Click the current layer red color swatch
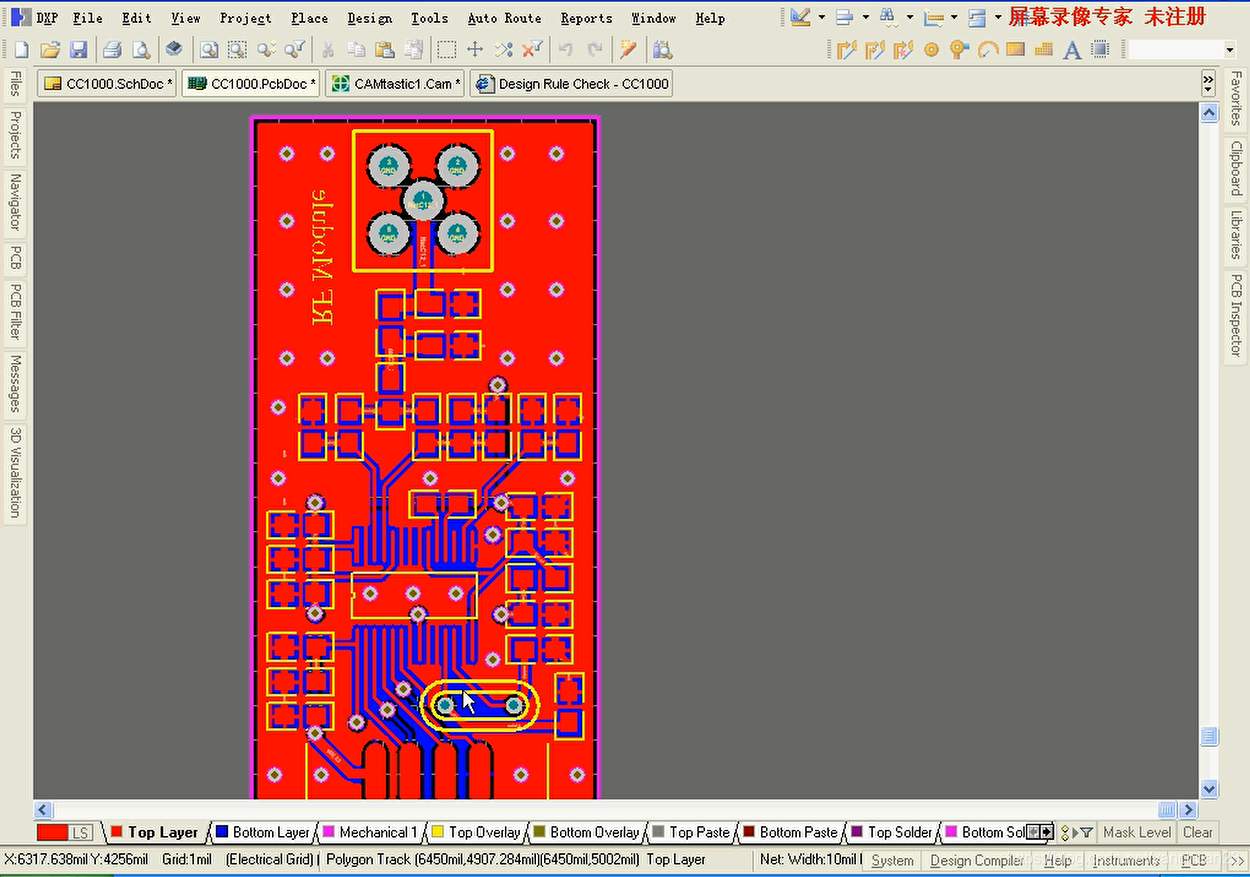Viewport: 1250px width, 877px height. pos(52,832)
